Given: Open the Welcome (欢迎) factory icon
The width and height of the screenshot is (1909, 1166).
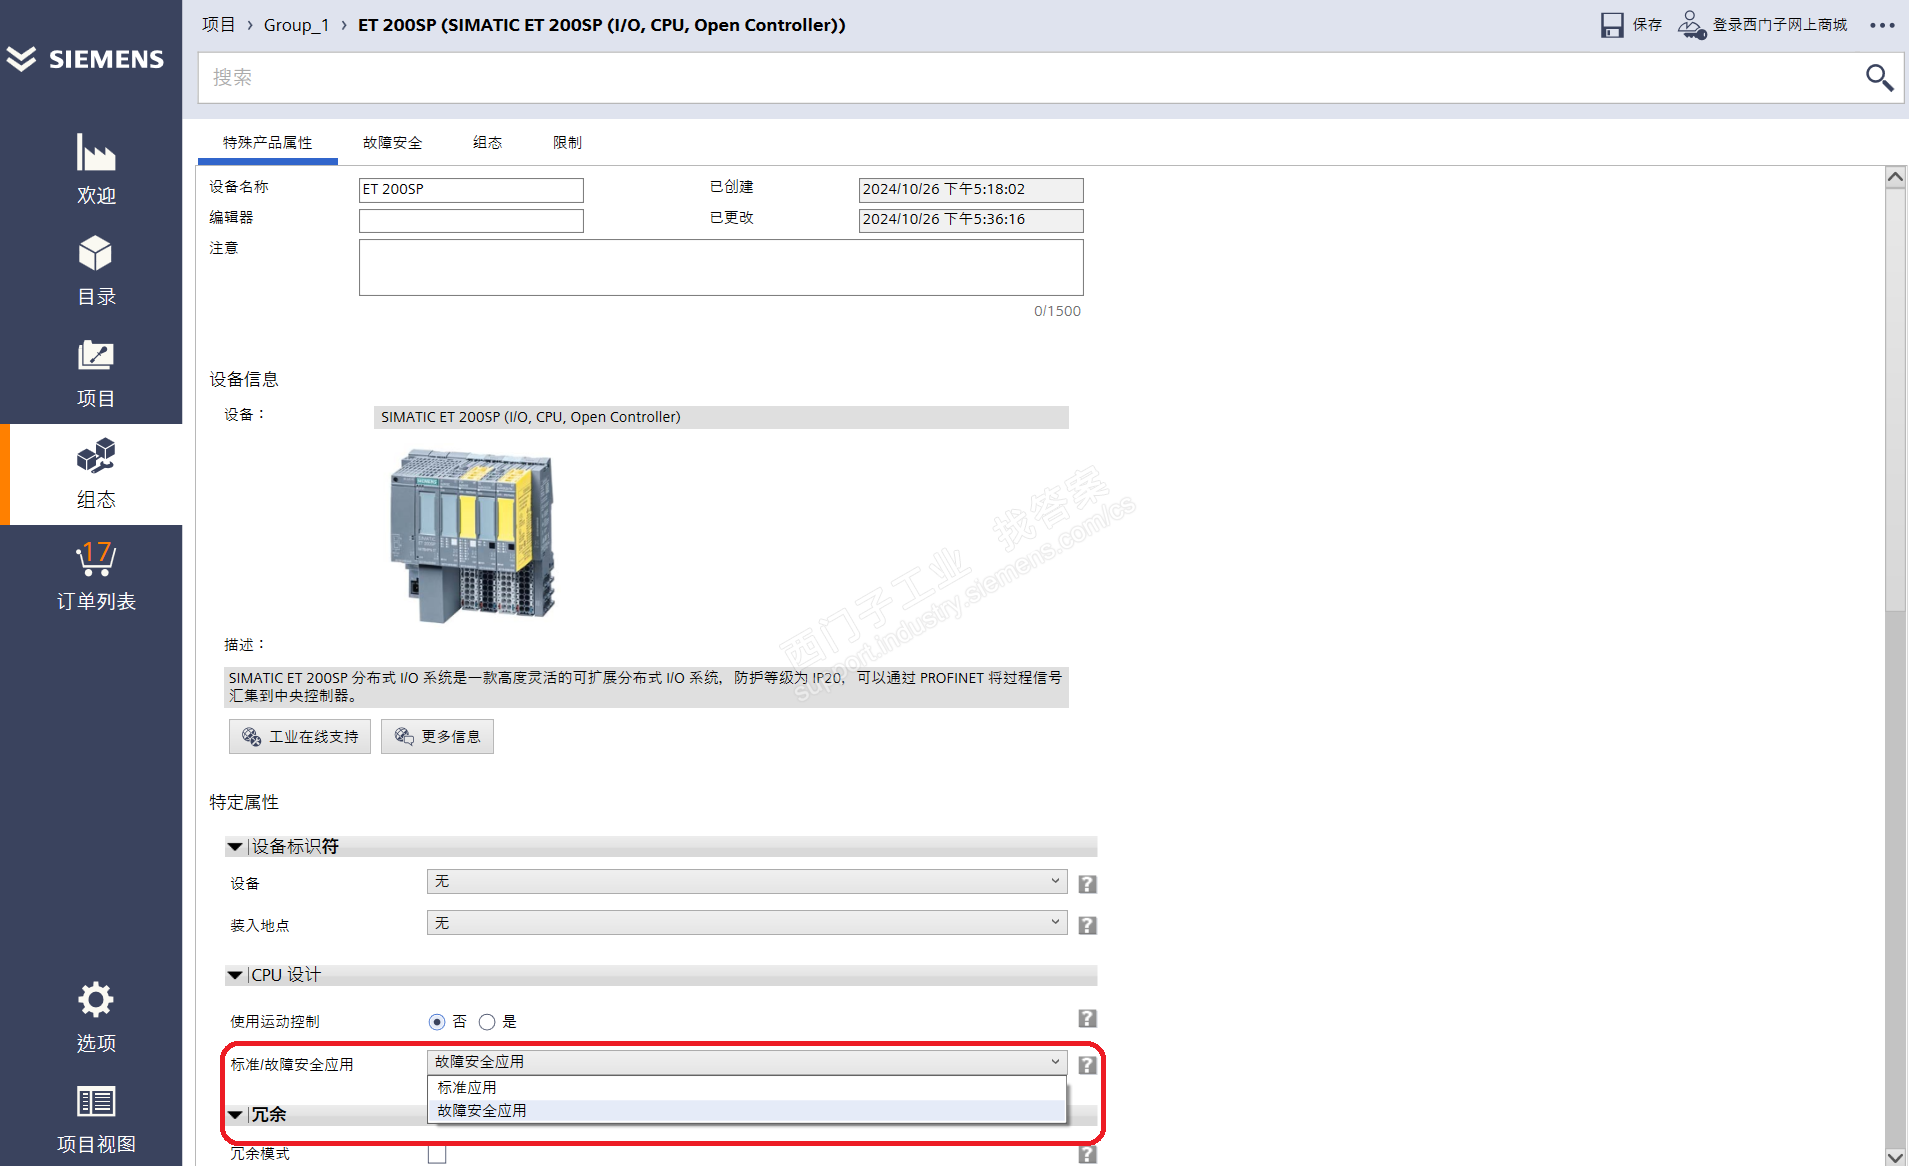Looking at the screenshot, I should pos(96,153).
